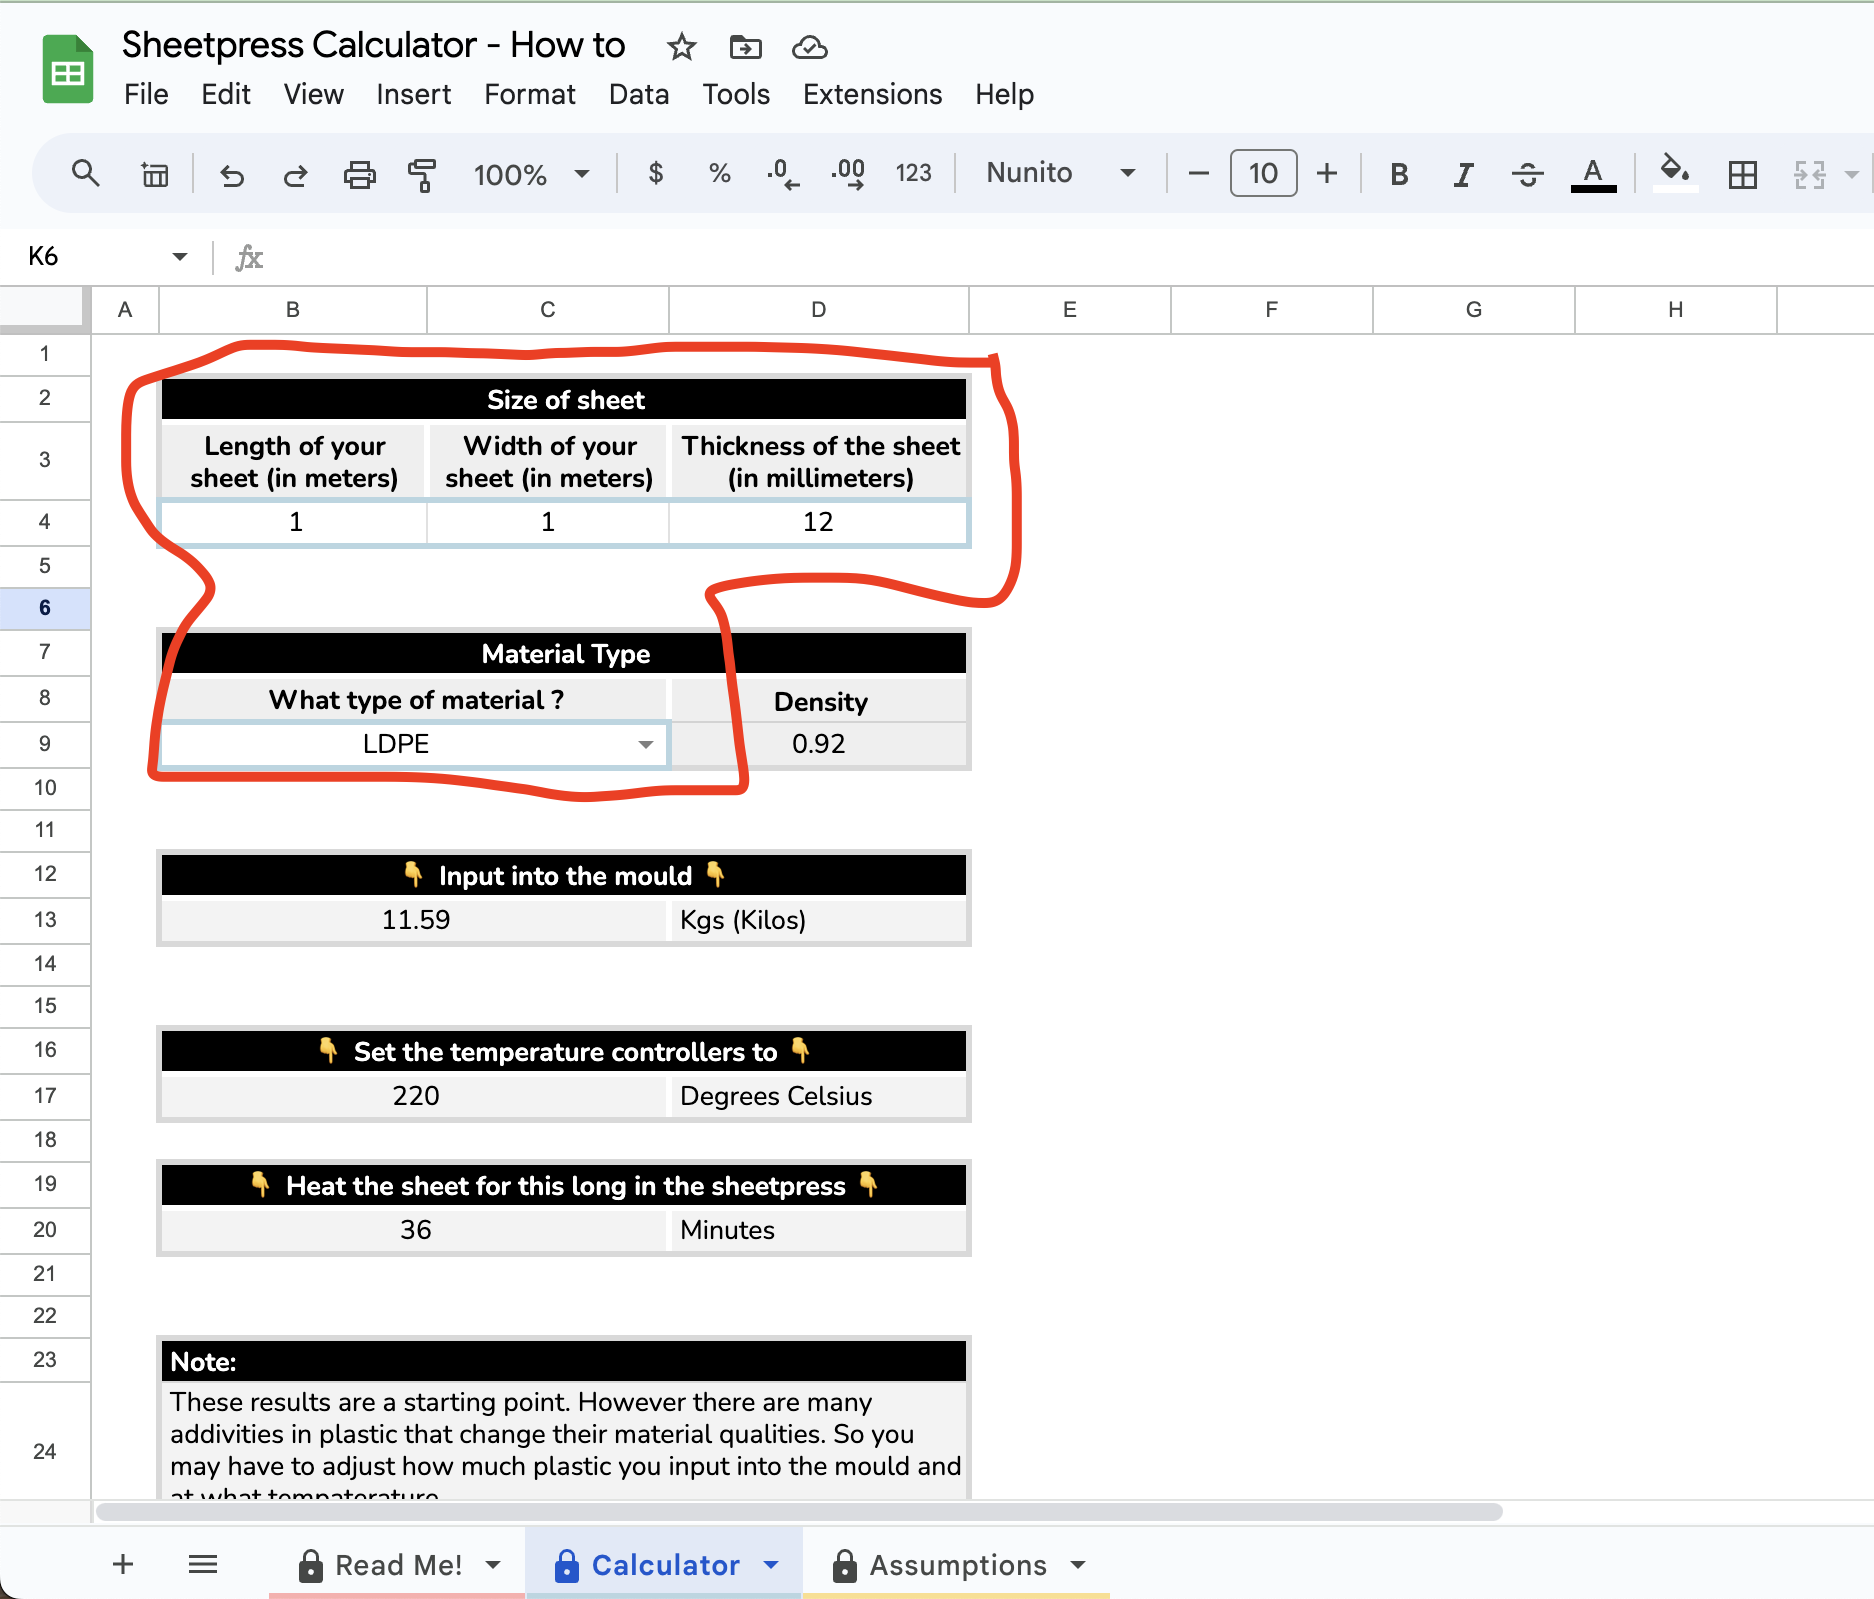Click the redo arrow icon

click(x=295, y=175)
